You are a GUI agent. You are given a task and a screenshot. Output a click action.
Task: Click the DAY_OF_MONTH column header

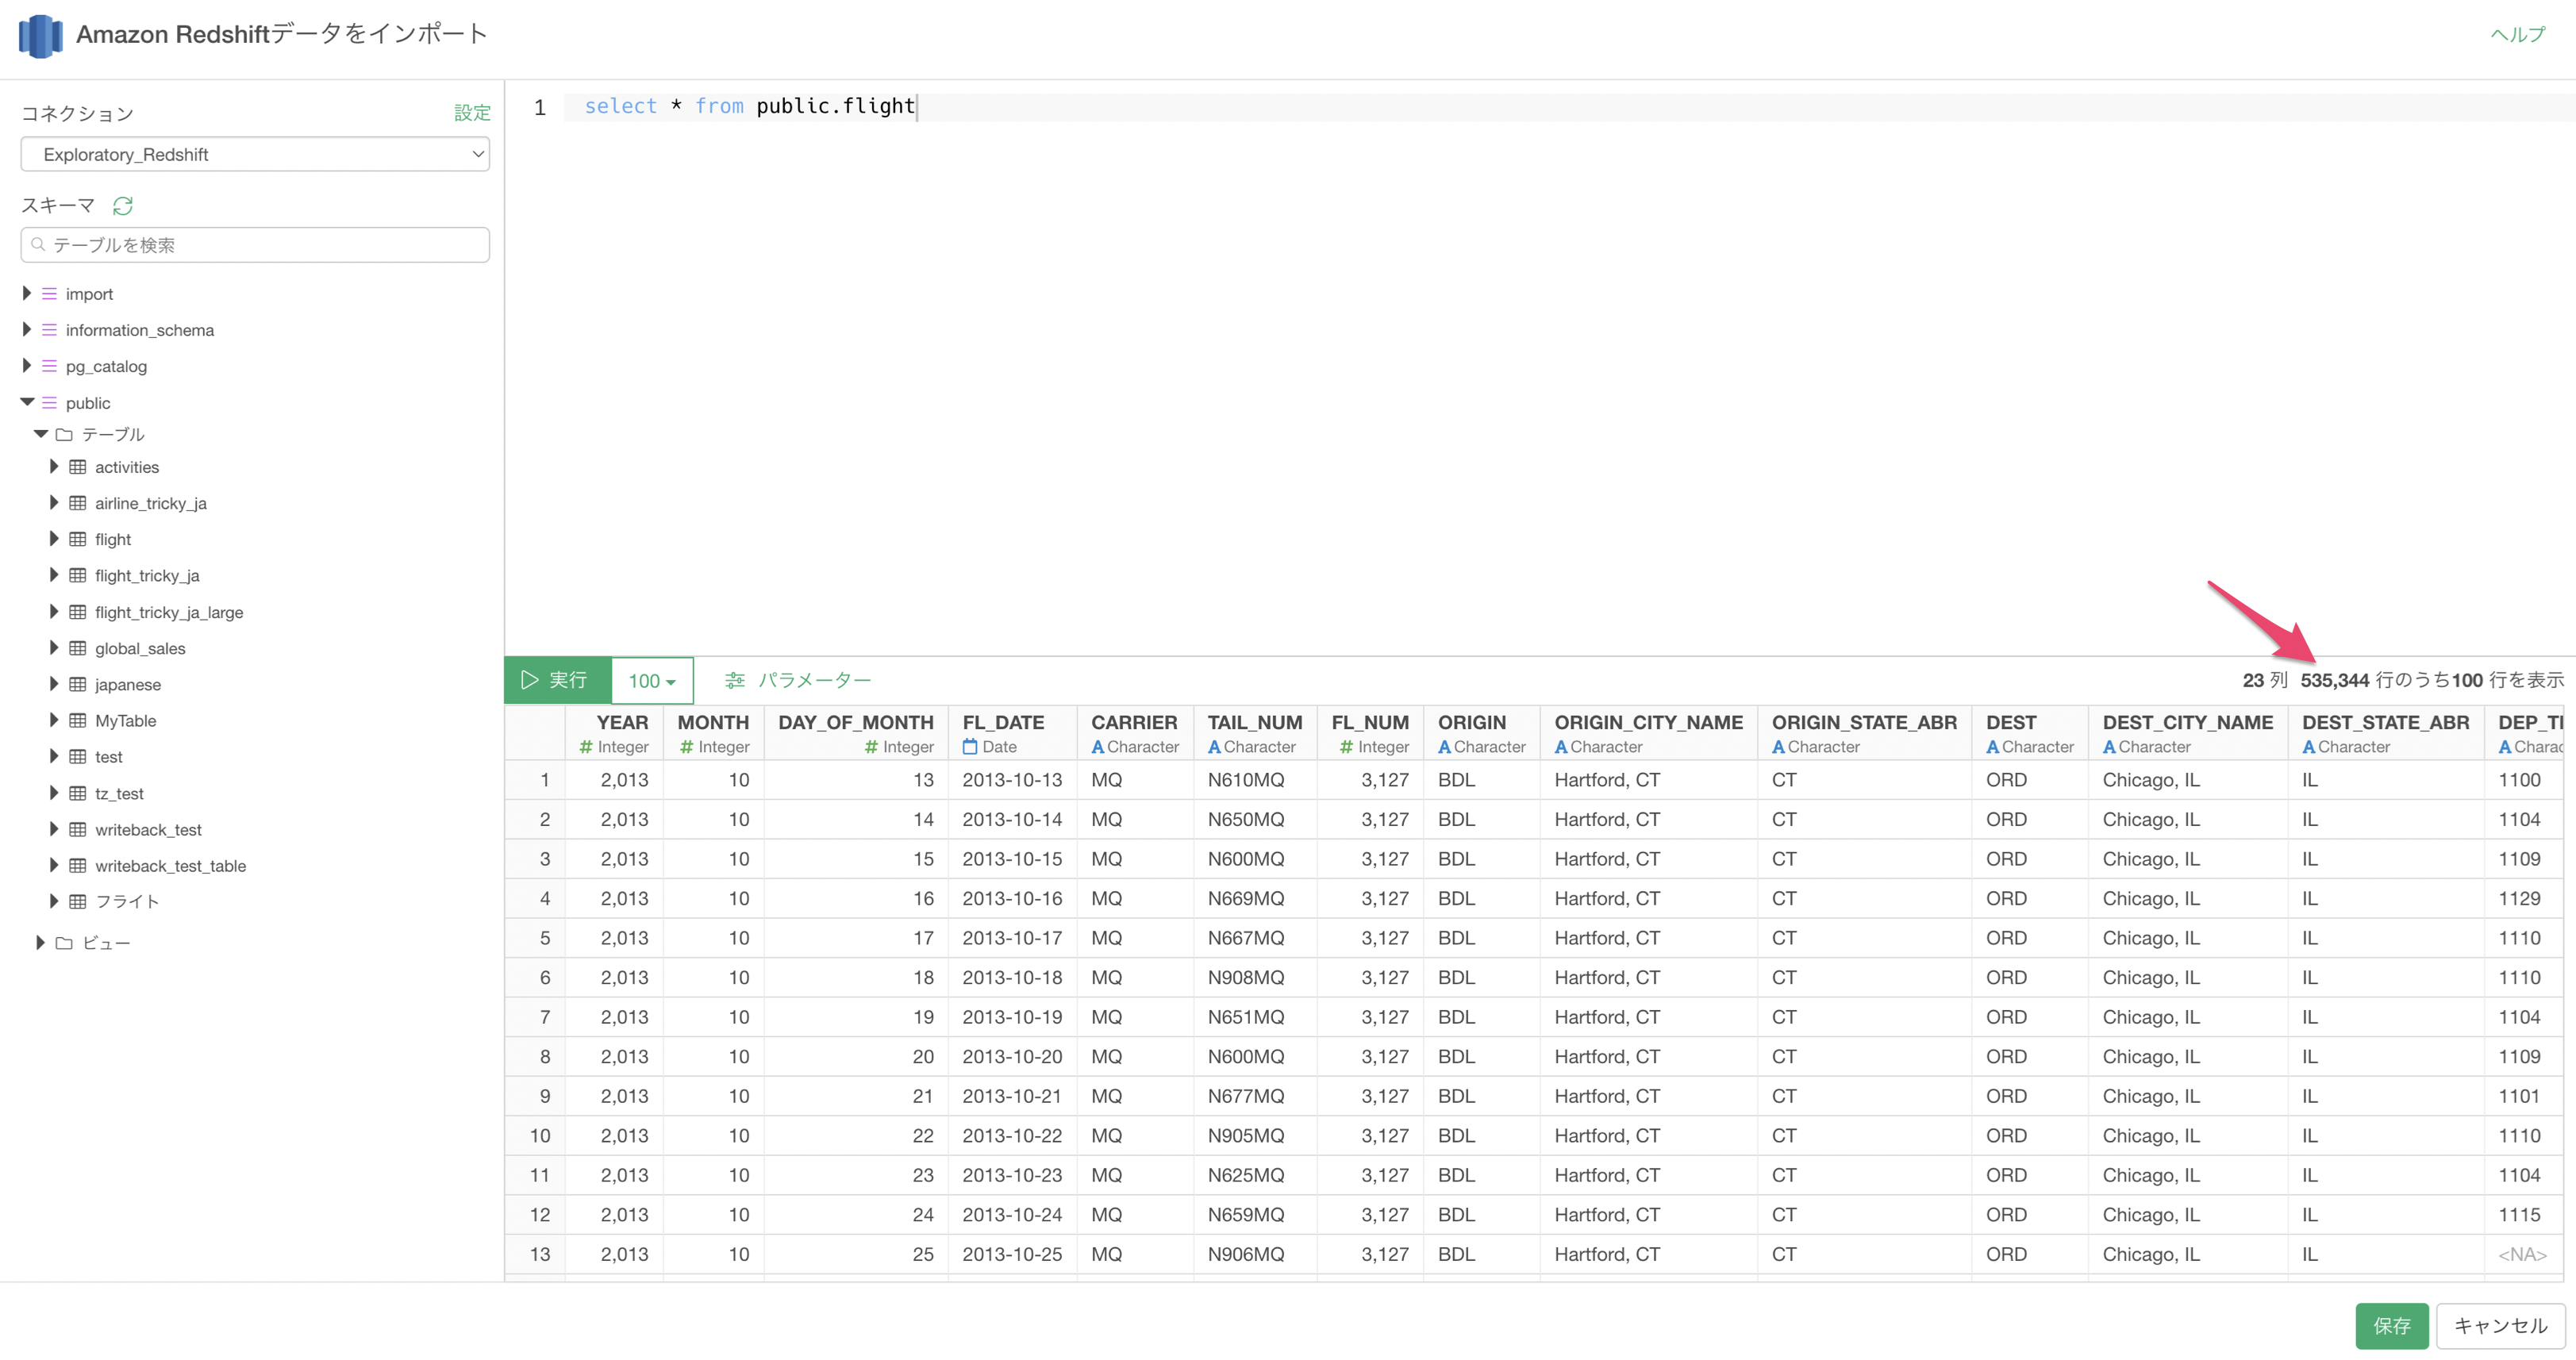coord(855,732)
